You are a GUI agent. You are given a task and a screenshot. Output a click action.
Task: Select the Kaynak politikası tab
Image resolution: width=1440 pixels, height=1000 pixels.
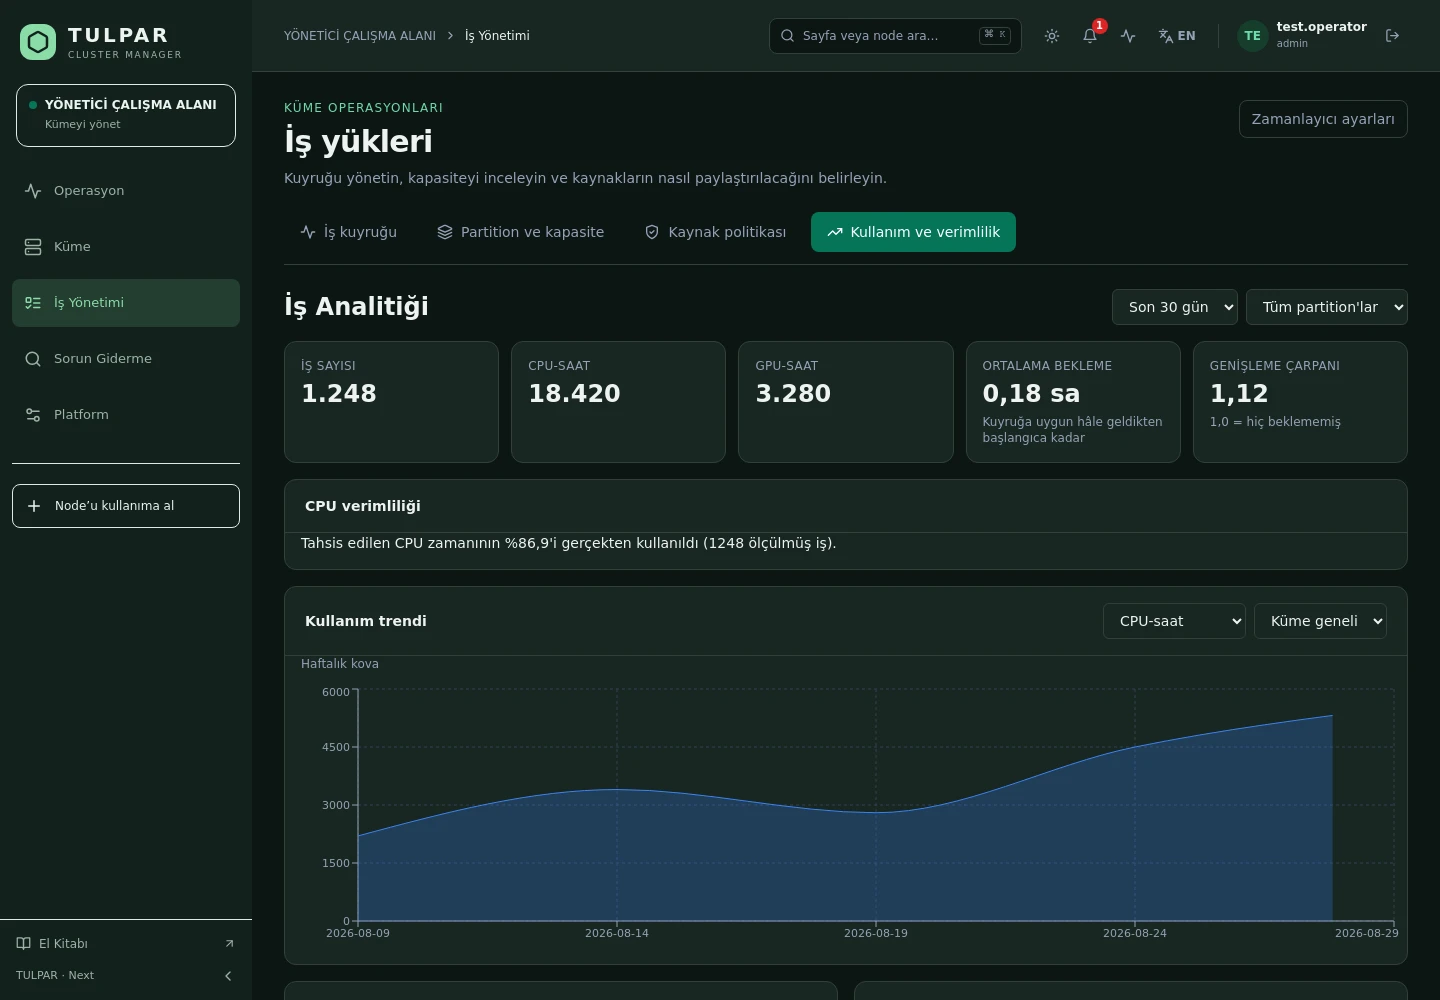pos(715,232)
